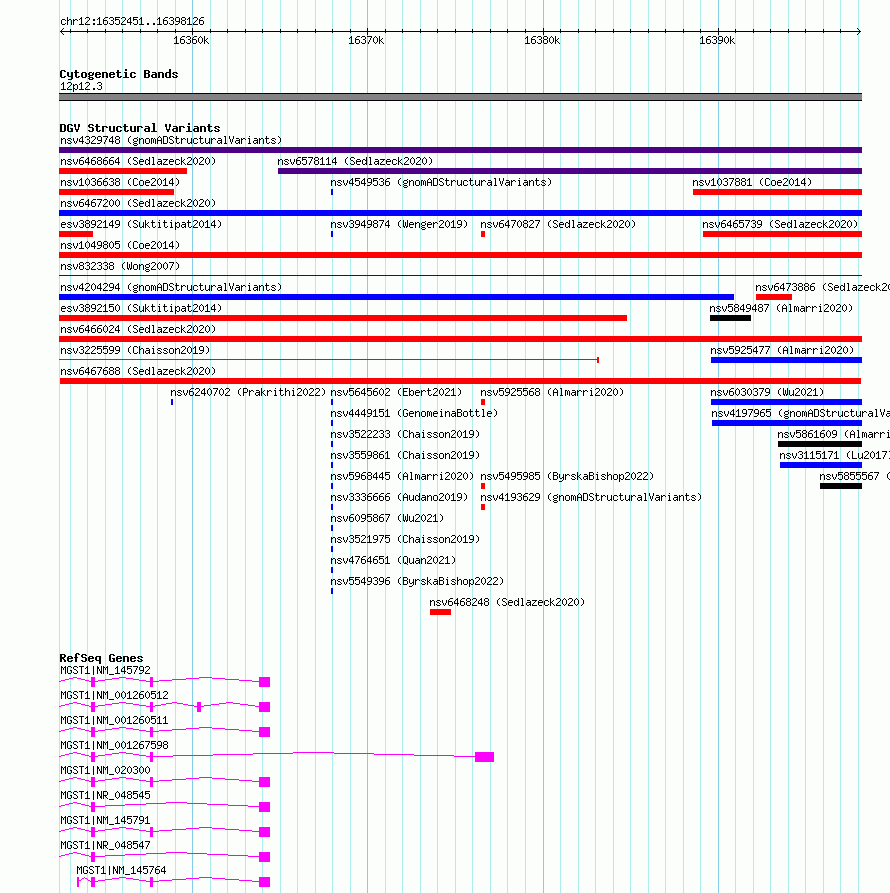Click MGST1|NR_048545 transcript label

coord(105,796)
